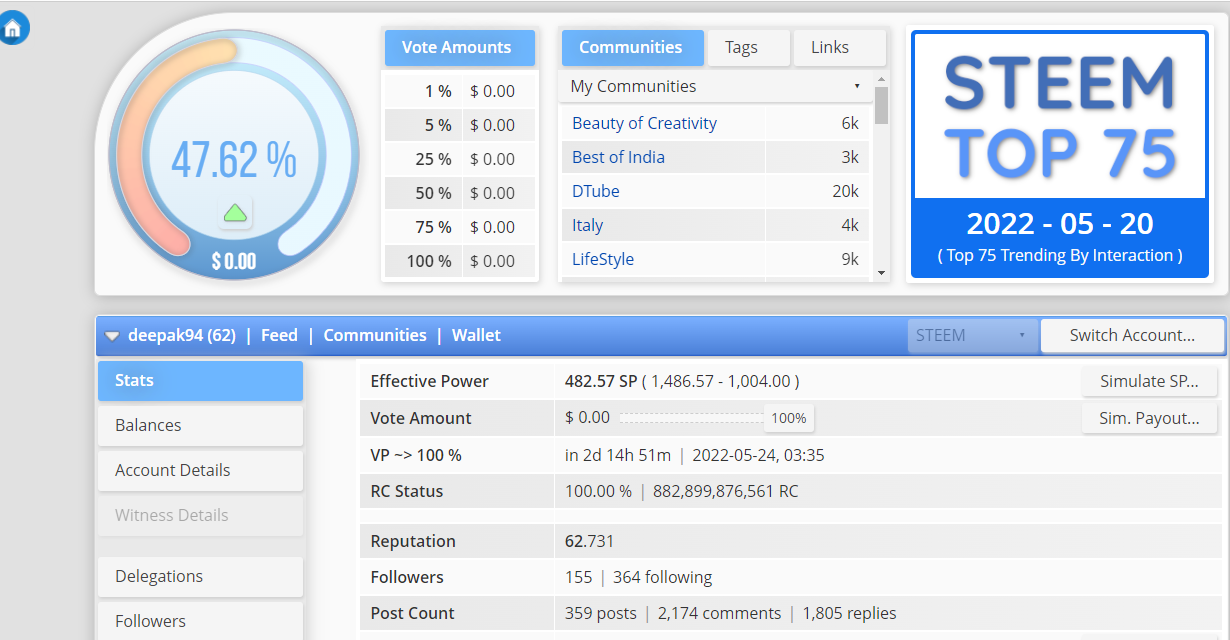The height and width of the screenshot is (640, 1230).
Task: Open the Account Details sidebar tab
Action: pos(200,470)
